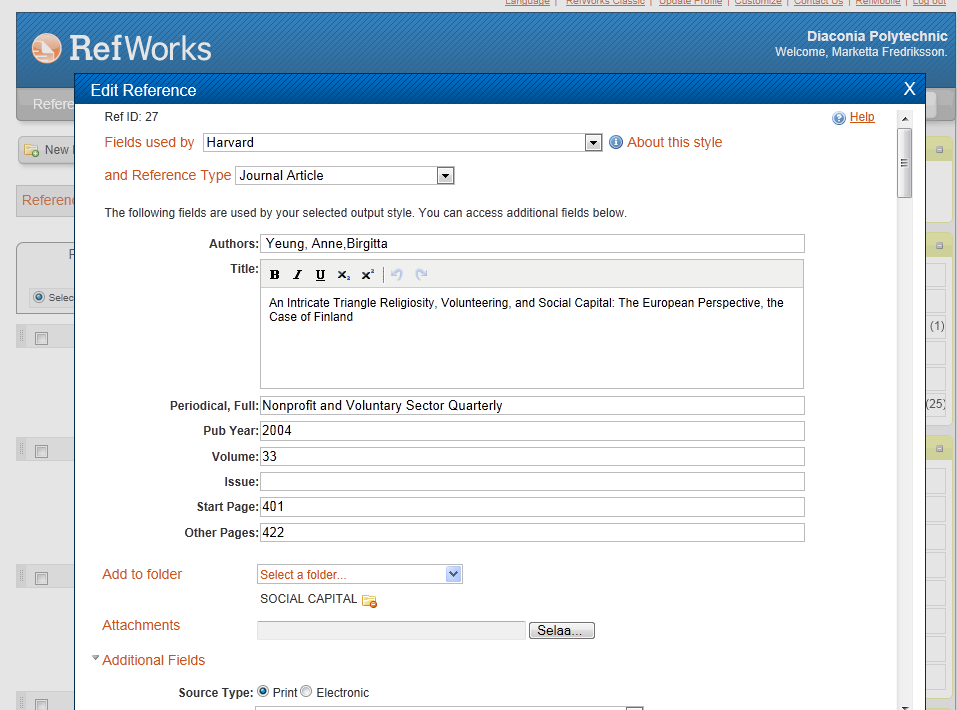This screenshot has height=710, width=957.
Task: Click the question mark Help icon
Action: (839, 118)
